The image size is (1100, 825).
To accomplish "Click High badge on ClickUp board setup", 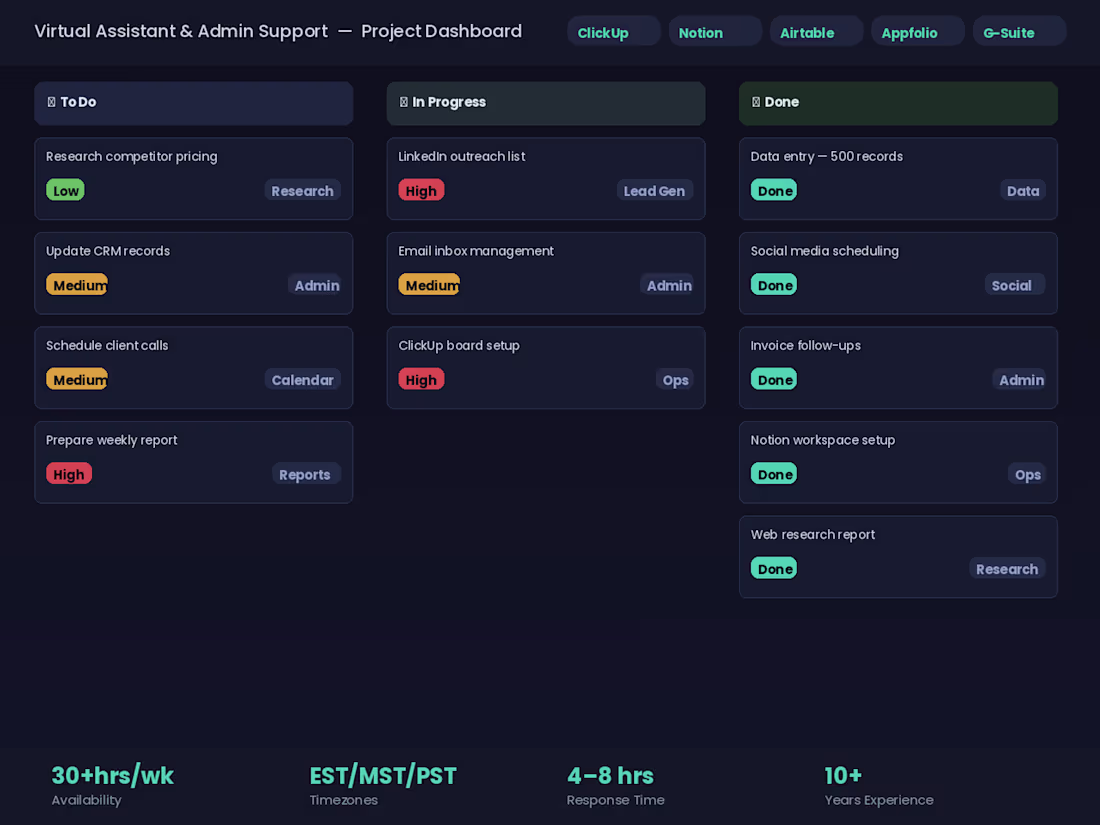I will point(421,380).
